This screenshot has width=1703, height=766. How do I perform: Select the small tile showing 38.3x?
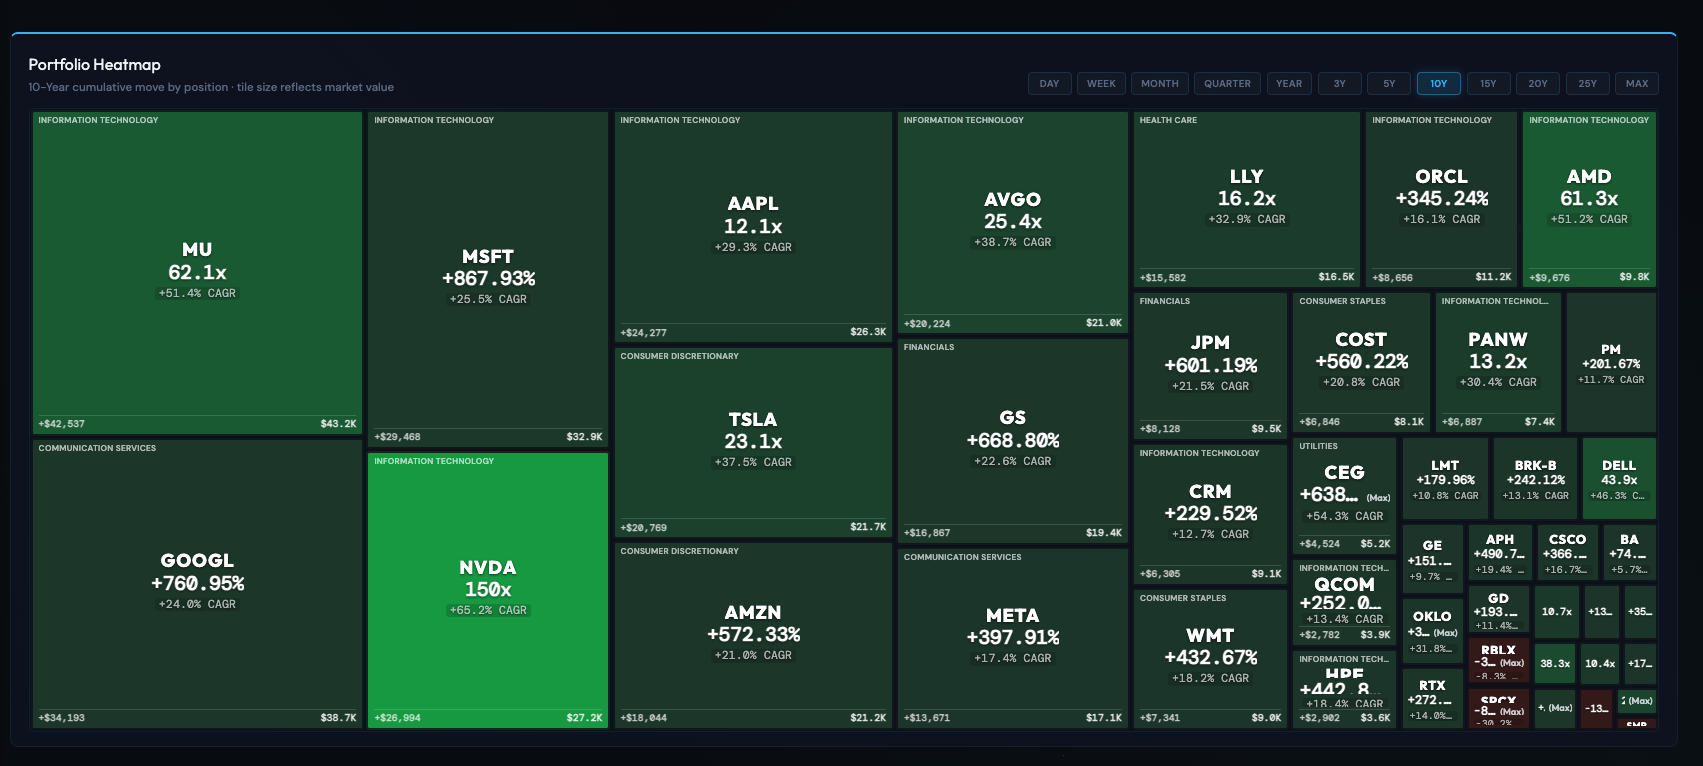point(1555,663)
